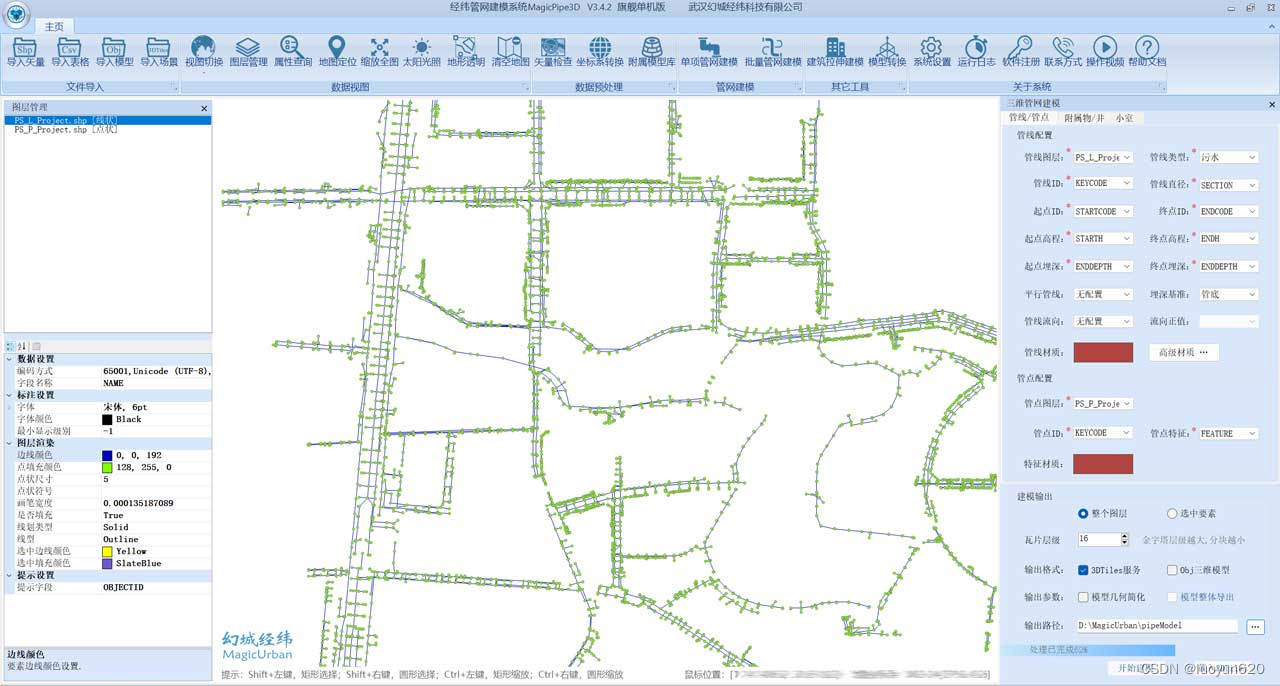Open the 管线图层 PS_L_Proje dropdown
This screenshot has width=1280, height=686.
coord(1103,157)
